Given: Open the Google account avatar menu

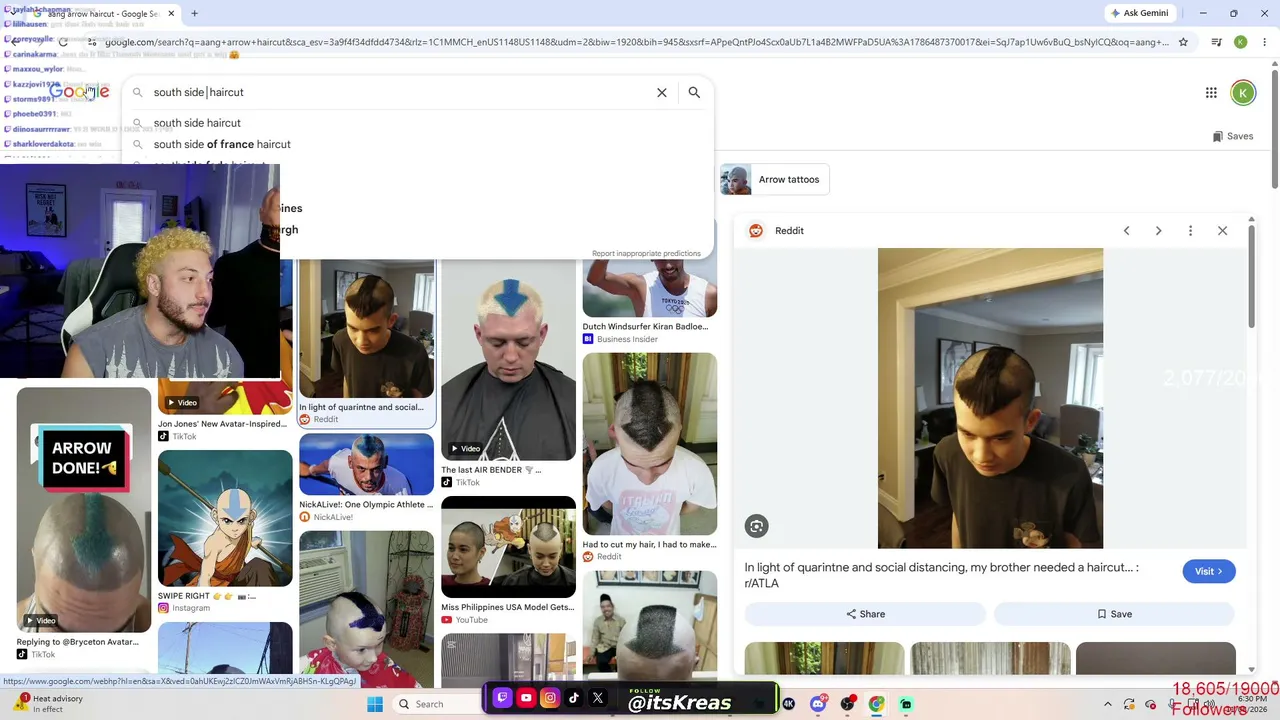Looking at the screenshot, I should 1243,93.
